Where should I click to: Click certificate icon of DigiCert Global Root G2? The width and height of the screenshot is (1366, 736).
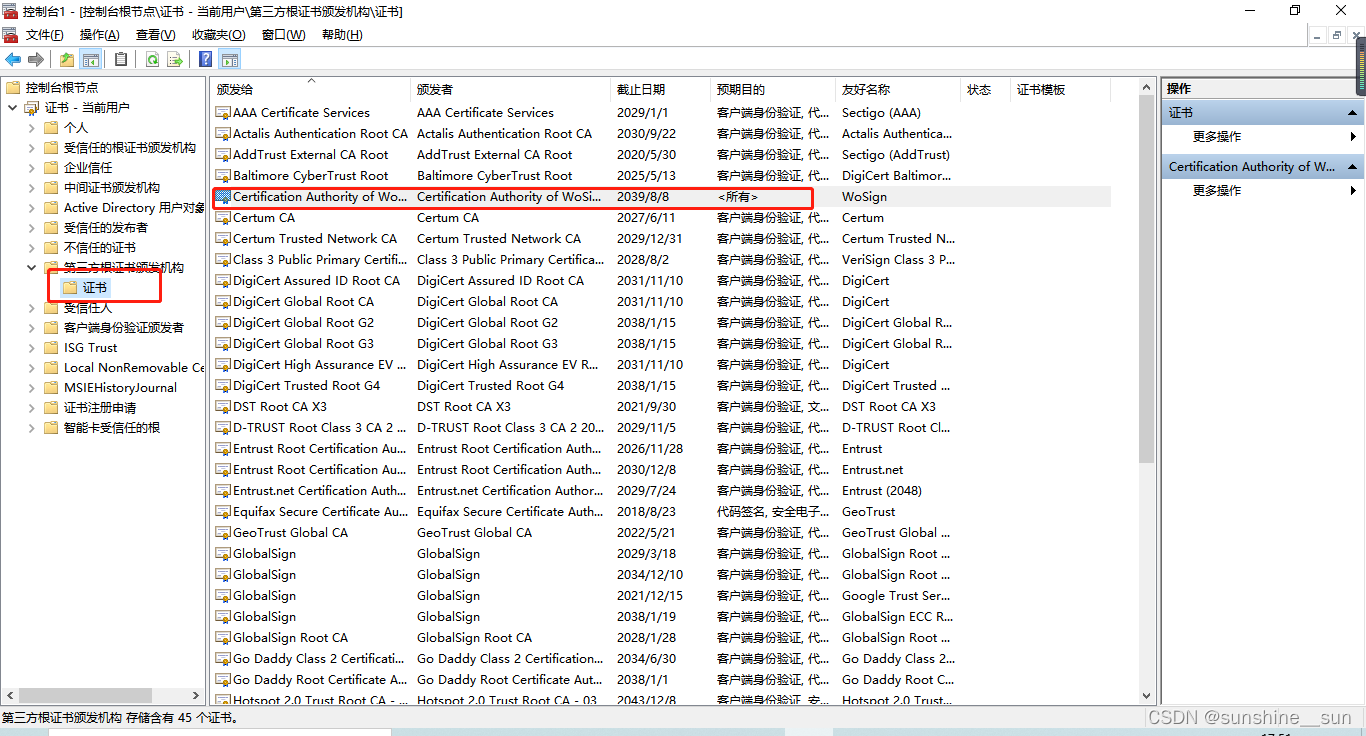point(223,323)
